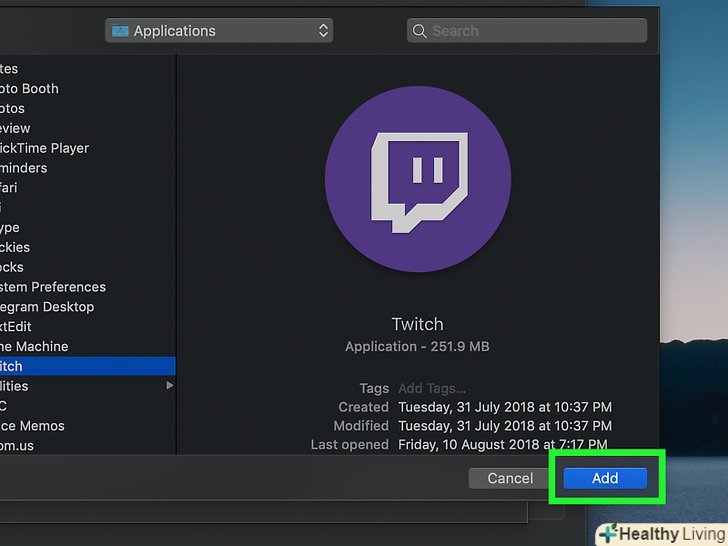Viewport: 728px width, 546px height.
Task: Click the blue Add button
Action: pos(605,478)
